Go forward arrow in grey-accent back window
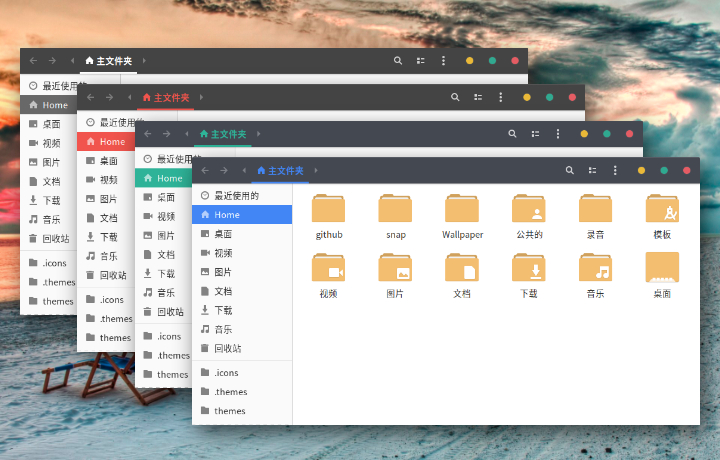Viewport: 720px width, 460px height. point(52,61)
